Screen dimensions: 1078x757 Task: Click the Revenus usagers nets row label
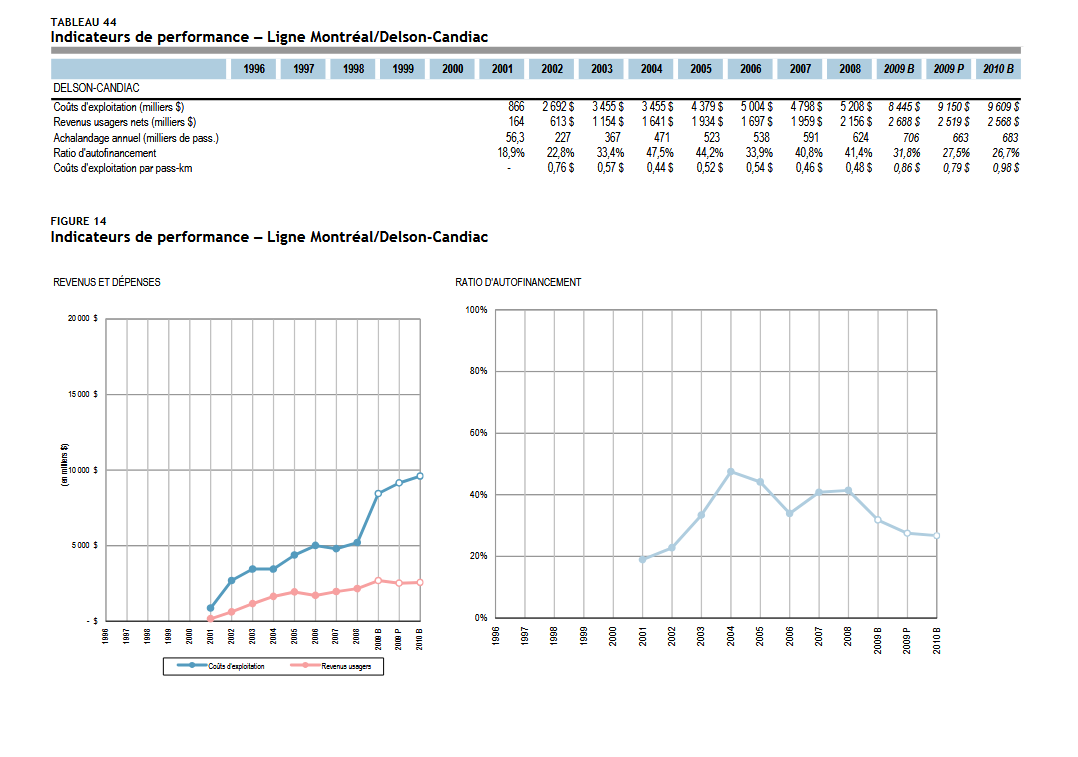pyautogui.click(x=124, y=122)
